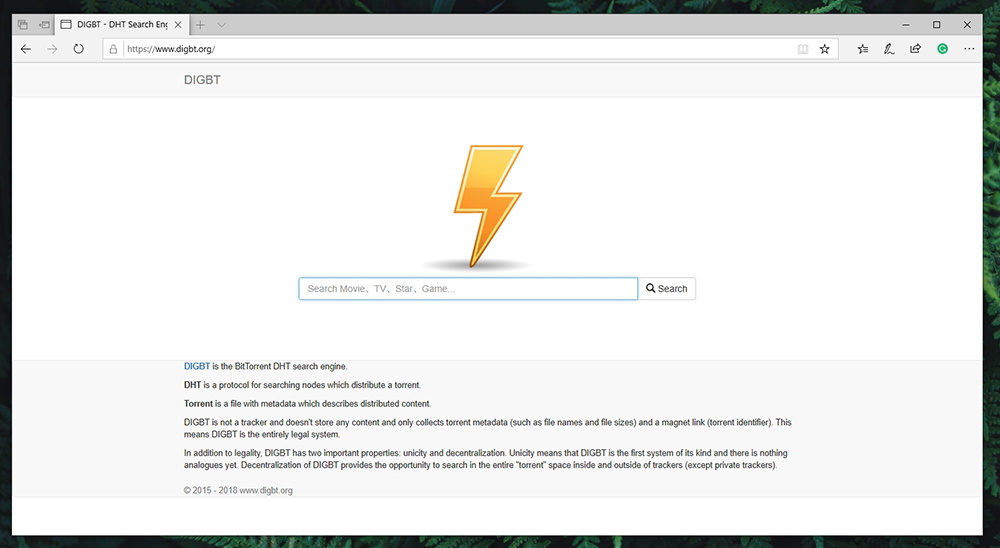Click the Search button
Image resolution: width=1000 pixels, height=548 pixels.
point(666,288)
